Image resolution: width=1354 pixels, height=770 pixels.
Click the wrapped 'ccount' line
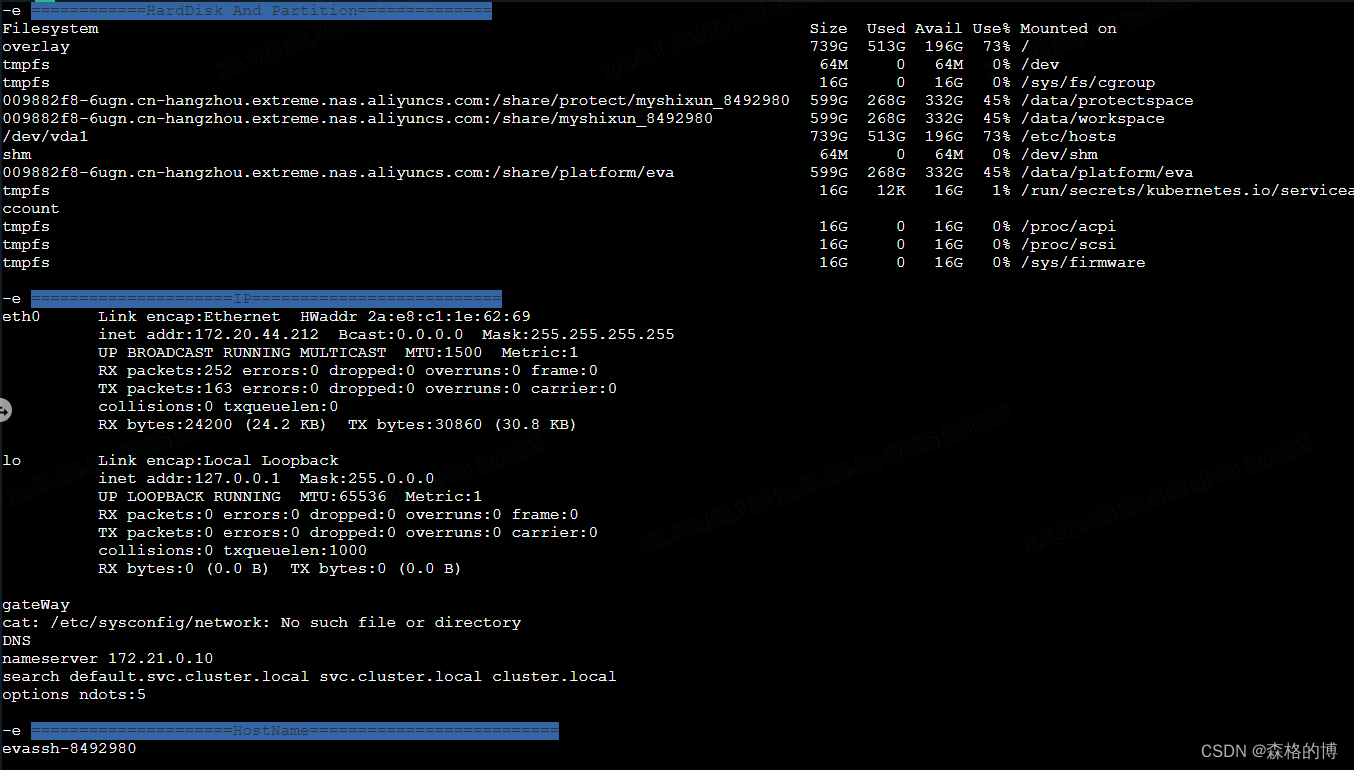31,209
